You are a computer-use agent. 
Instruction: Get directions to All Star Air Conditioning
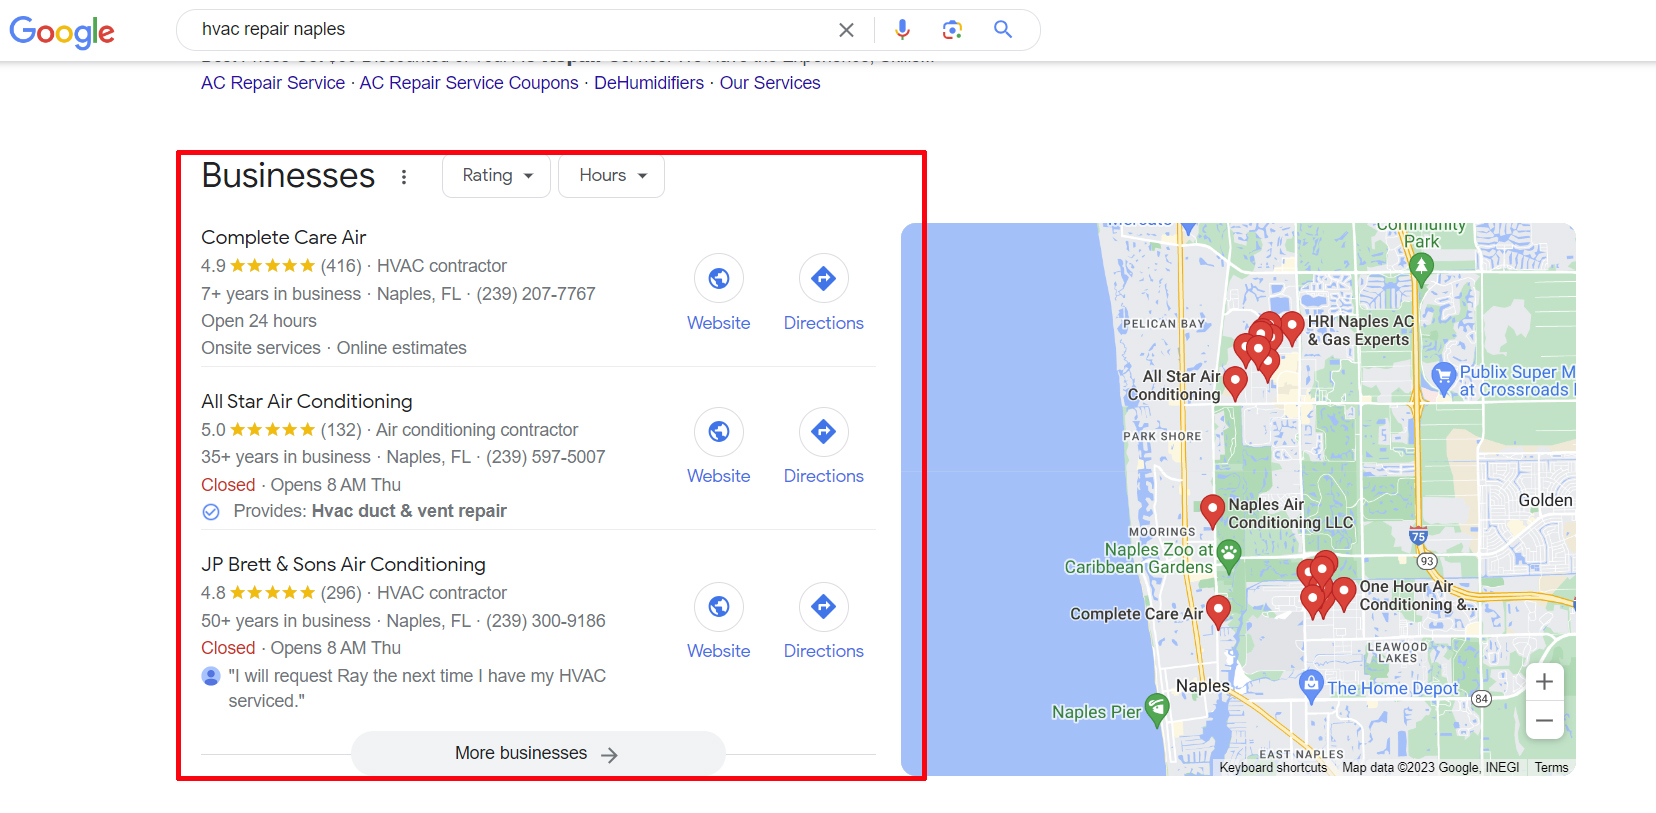coord(824,431)
